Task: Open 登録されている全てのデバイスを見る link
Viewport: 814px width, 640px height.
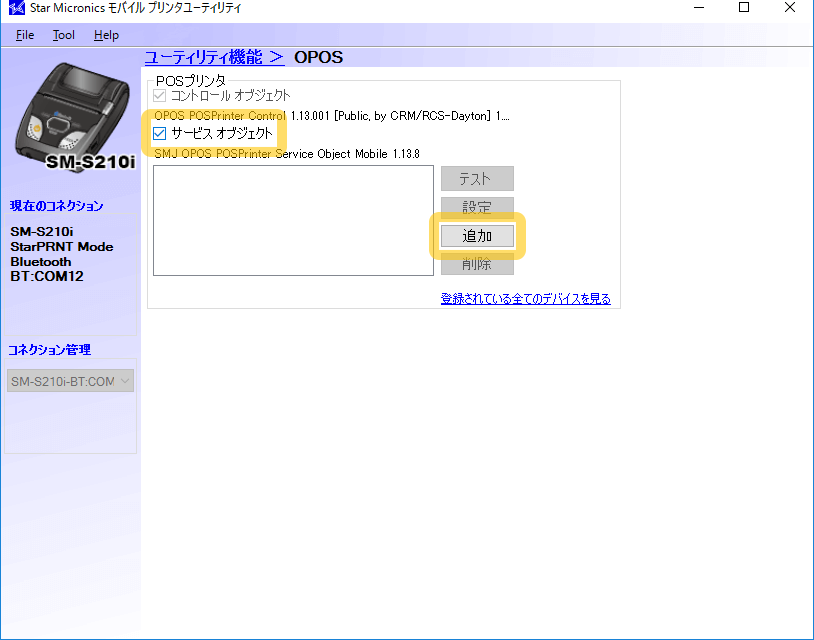Action: click(x=525, y=299)
